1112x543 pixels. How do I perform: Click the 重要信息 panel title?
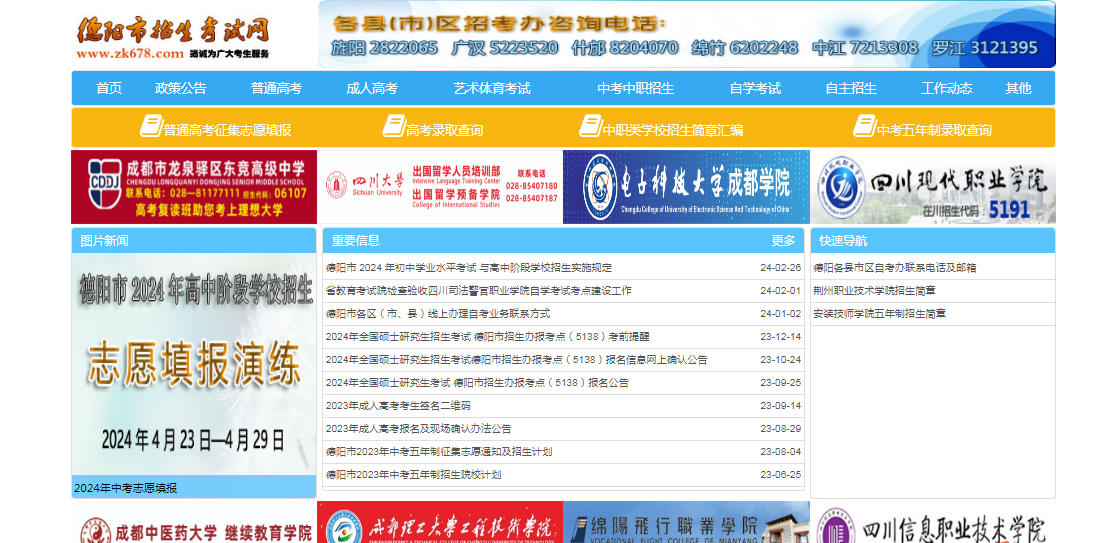[x=356, y=241]
